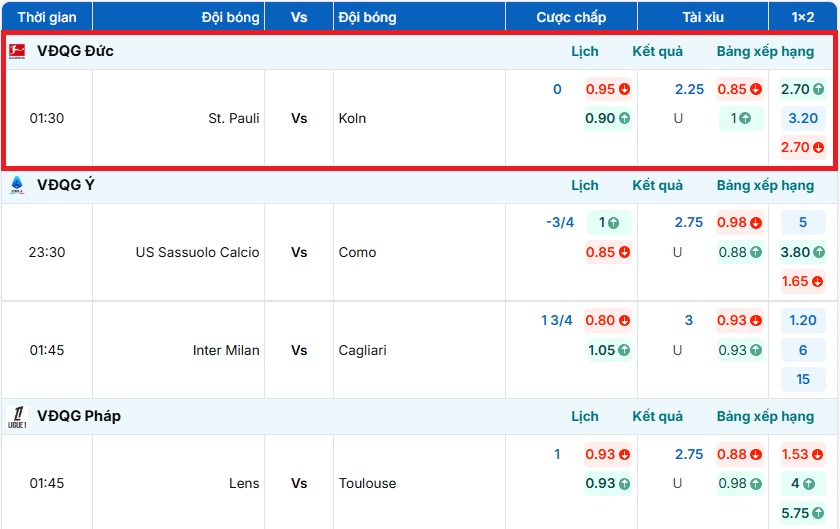Open the Lịch link for VĐQG Đức
Image resolution: width=840 pixels, height=529 pixels.
click(585, 51)
